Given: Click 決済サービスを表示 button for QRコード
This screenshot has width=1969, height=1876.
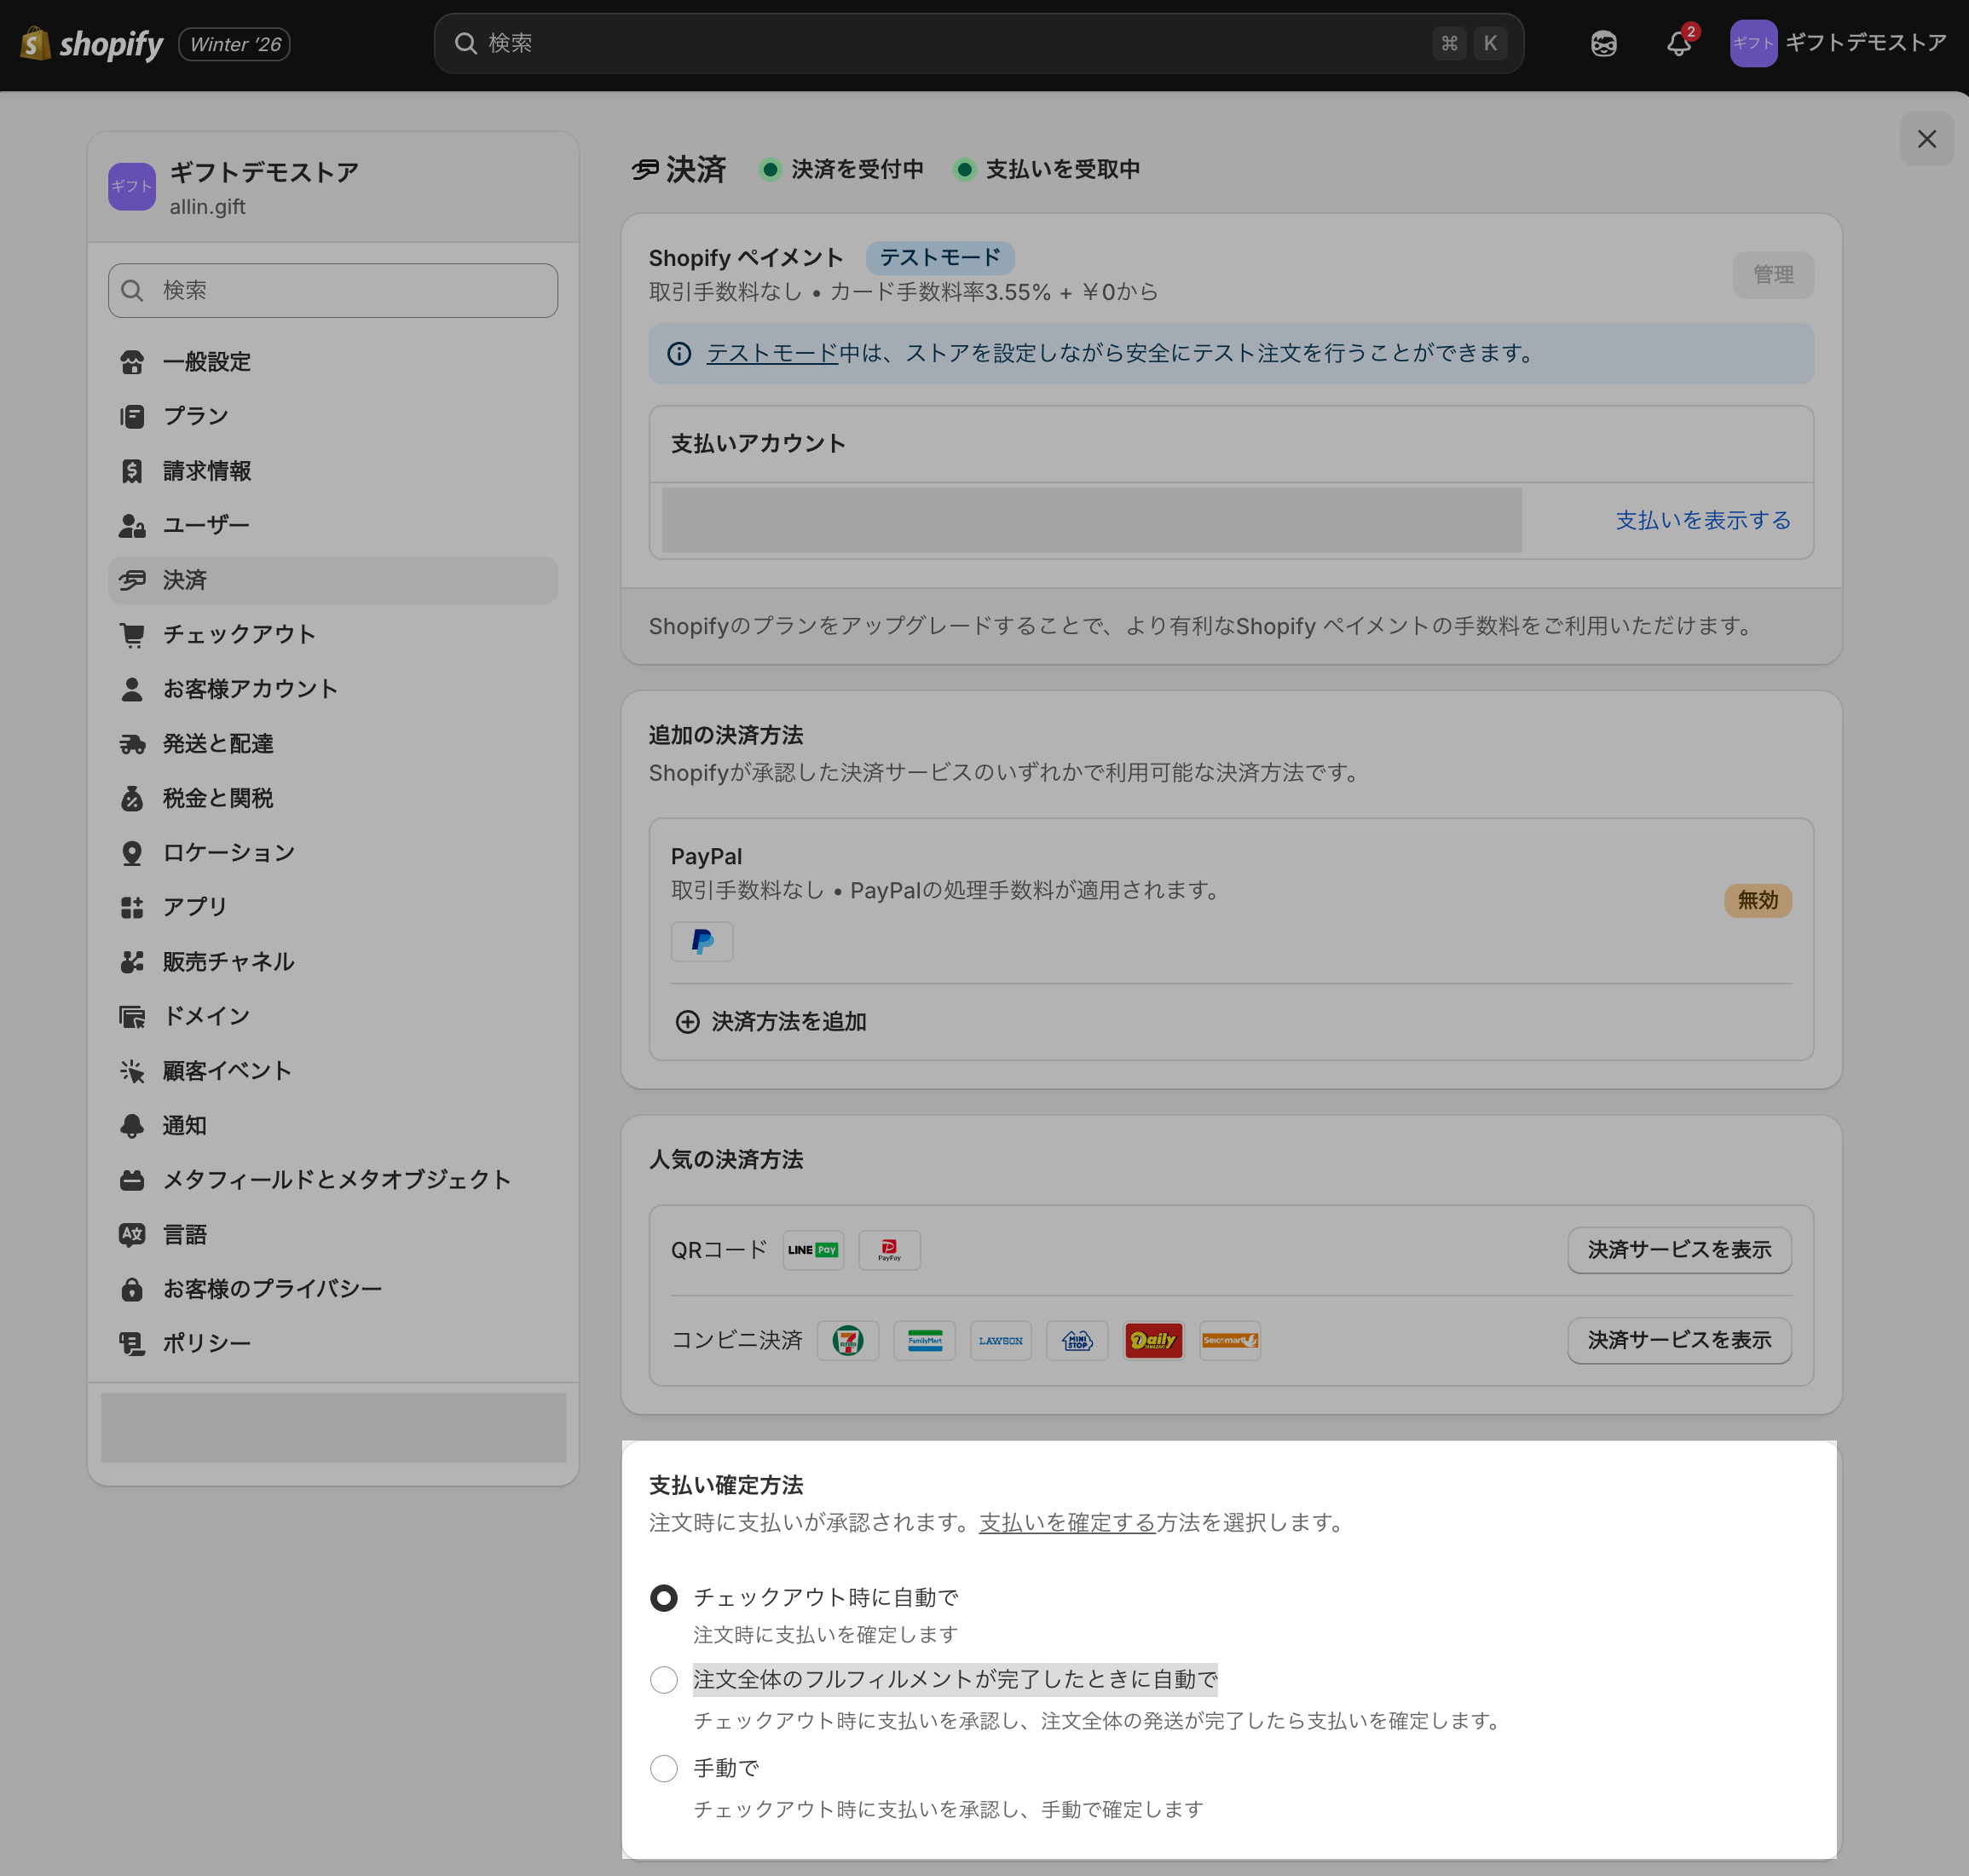Looking at the screenshot, I should pyautogui.click(x=1678, y=1250).
